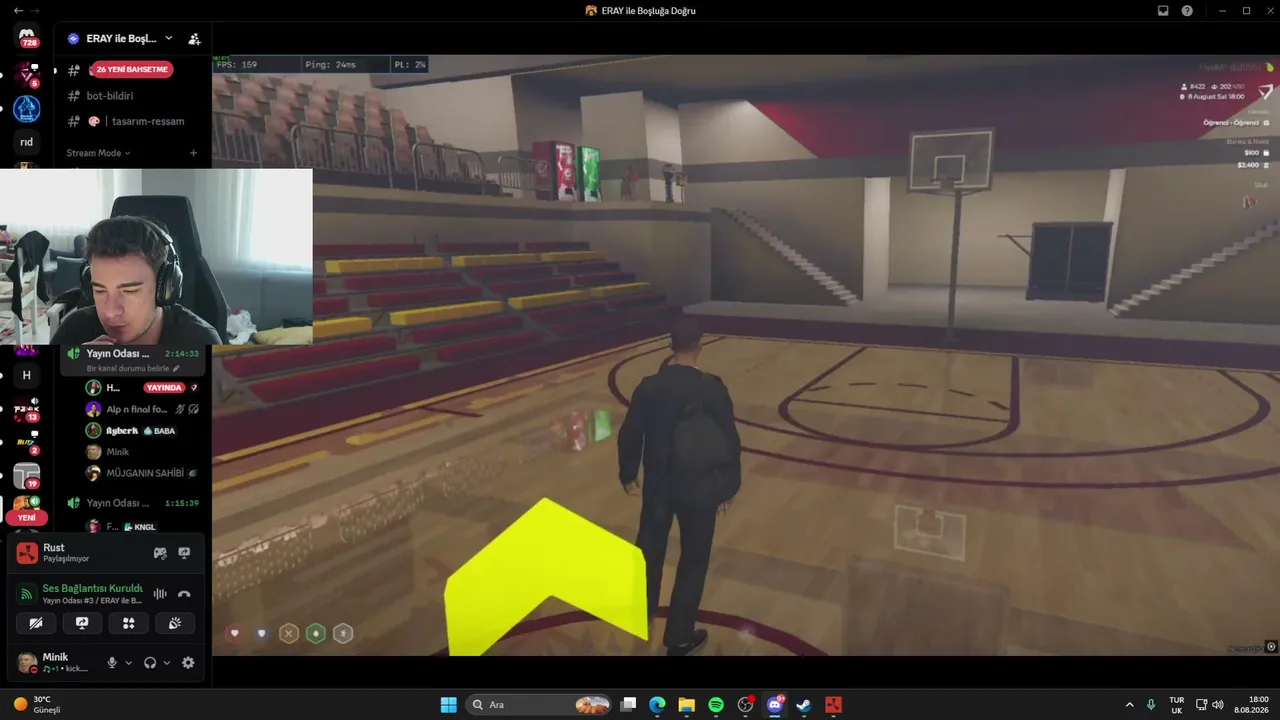This screenshot has height=720, width=1280.
Task: Open Spotify from taskbar
Action: click(716, 705)
